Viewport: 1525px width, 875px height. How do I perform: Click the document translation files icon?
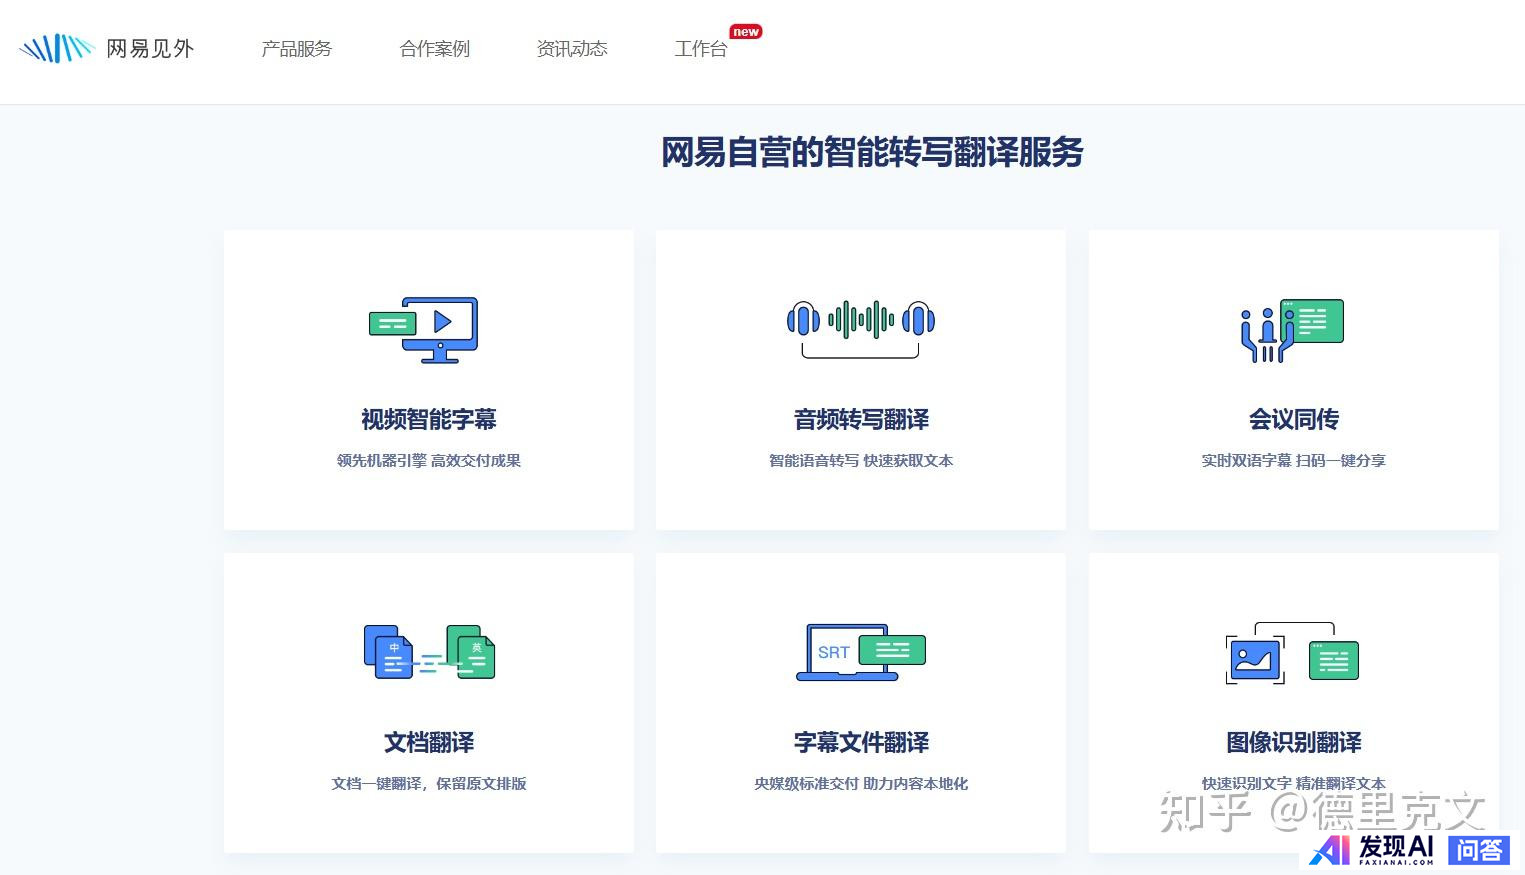click(429, 652)
